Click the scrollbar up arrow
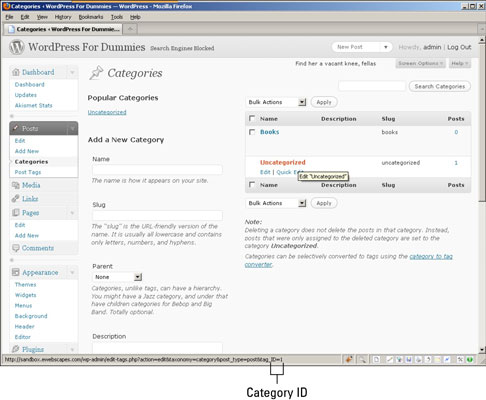This screenshot has width=486, height=400. coord(482,40)
